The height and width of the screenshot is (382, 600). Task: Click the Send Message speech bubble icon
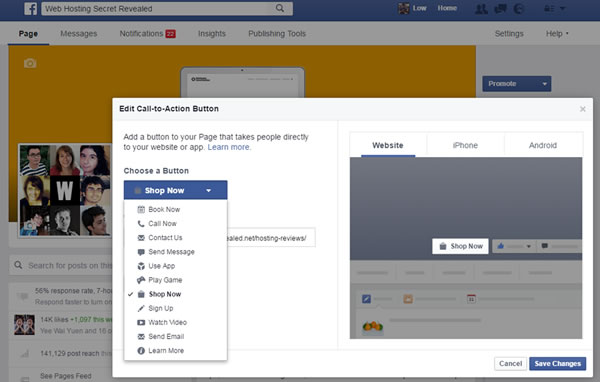(141, 252)
